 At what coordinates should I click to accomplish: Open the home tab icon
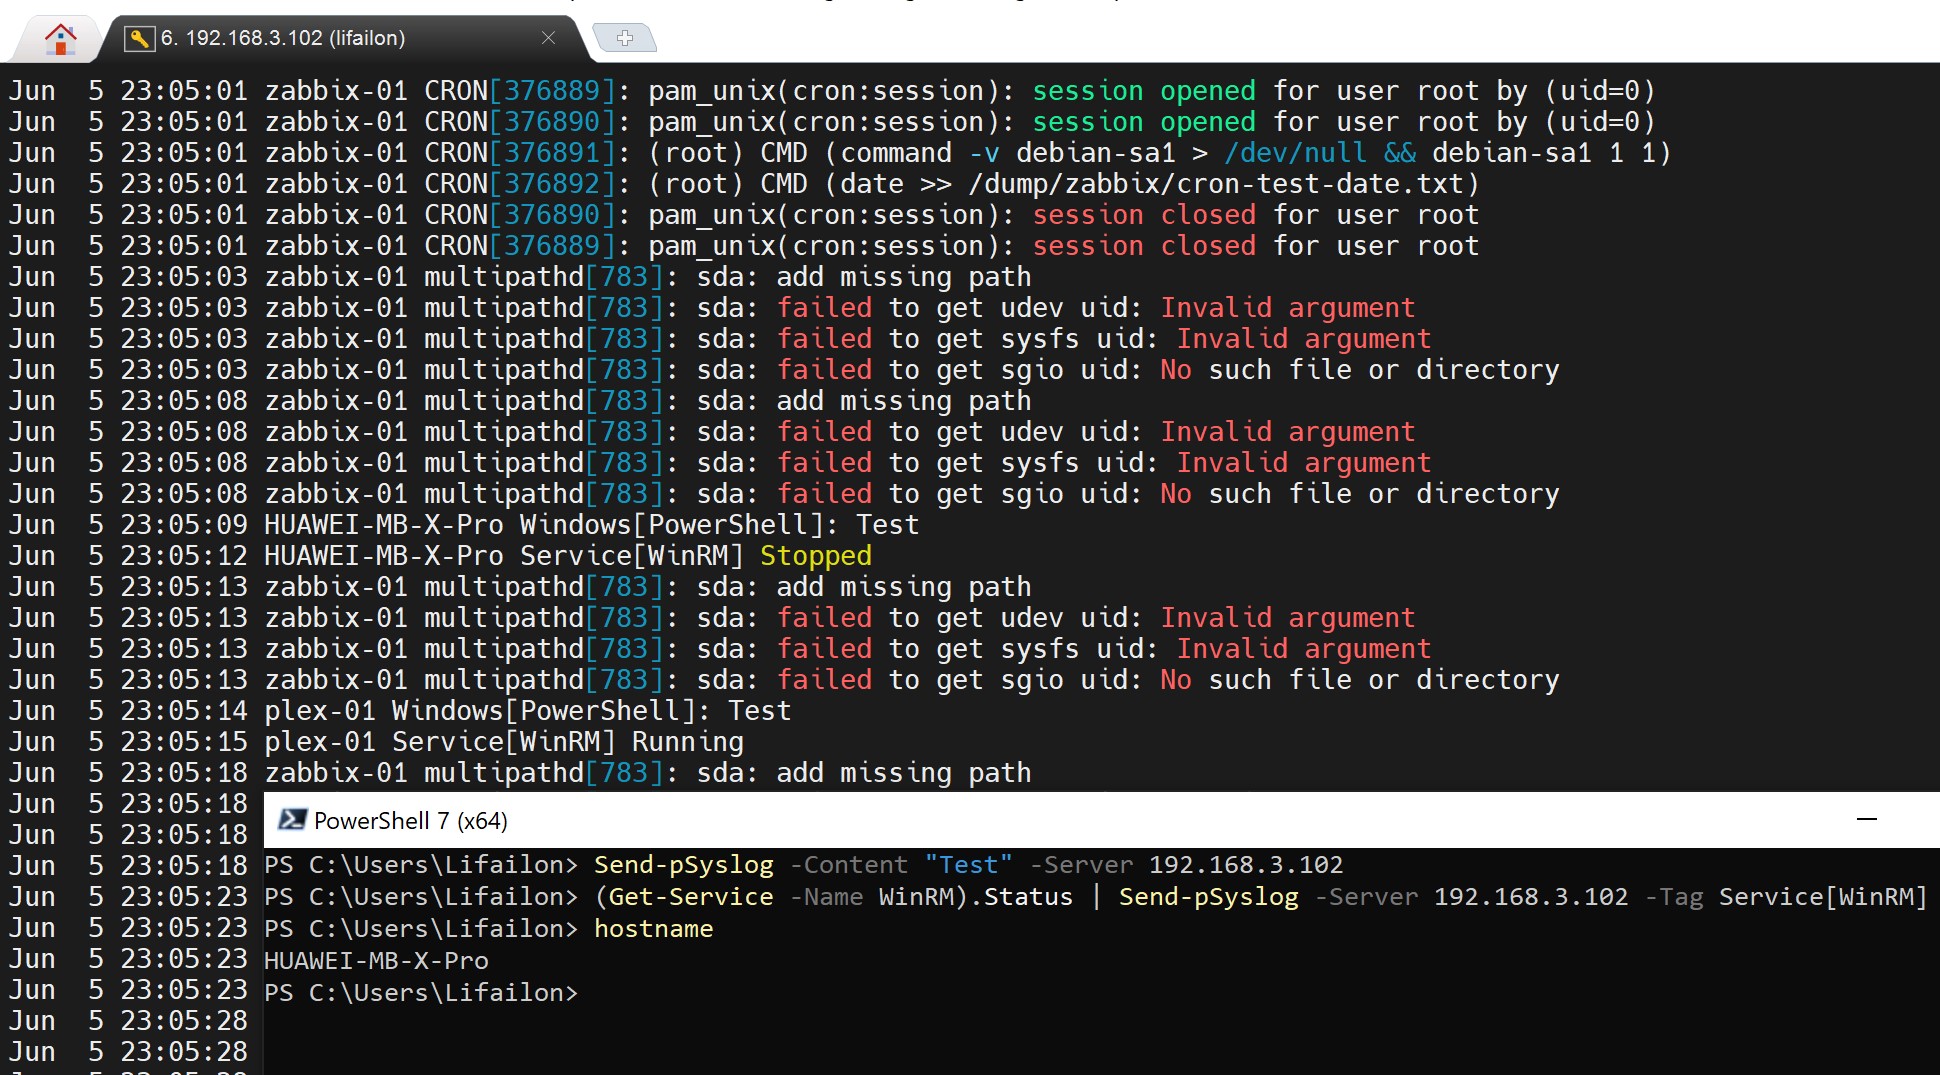point(60,39)
